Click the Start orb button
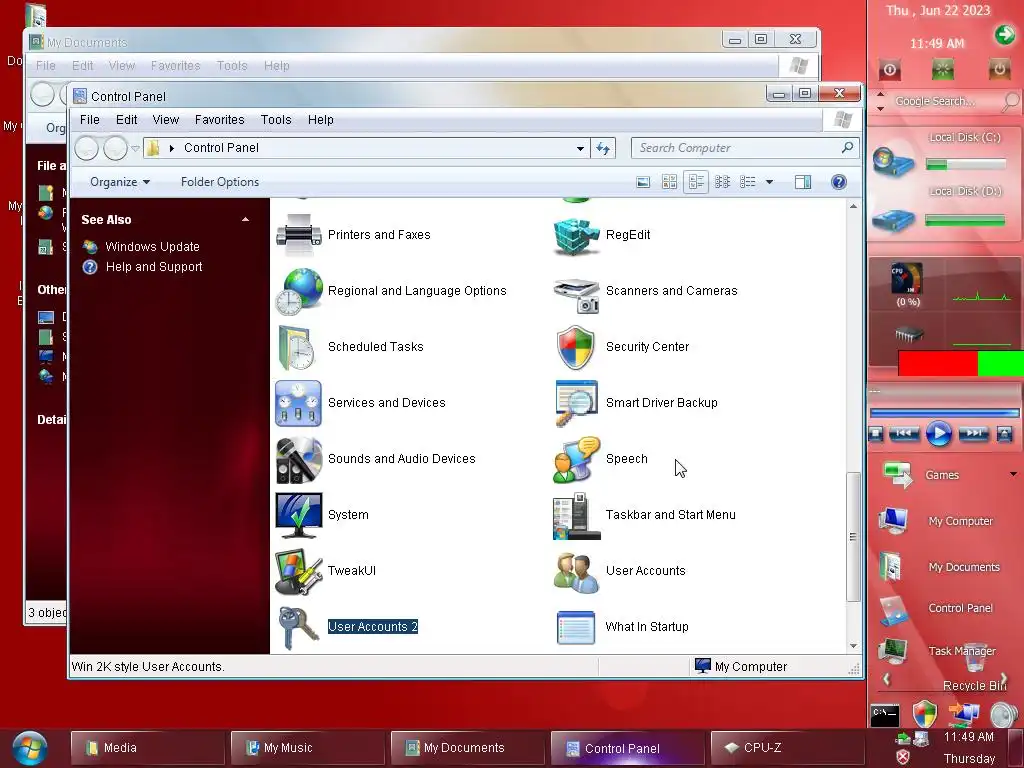 [x=29, y=748]
